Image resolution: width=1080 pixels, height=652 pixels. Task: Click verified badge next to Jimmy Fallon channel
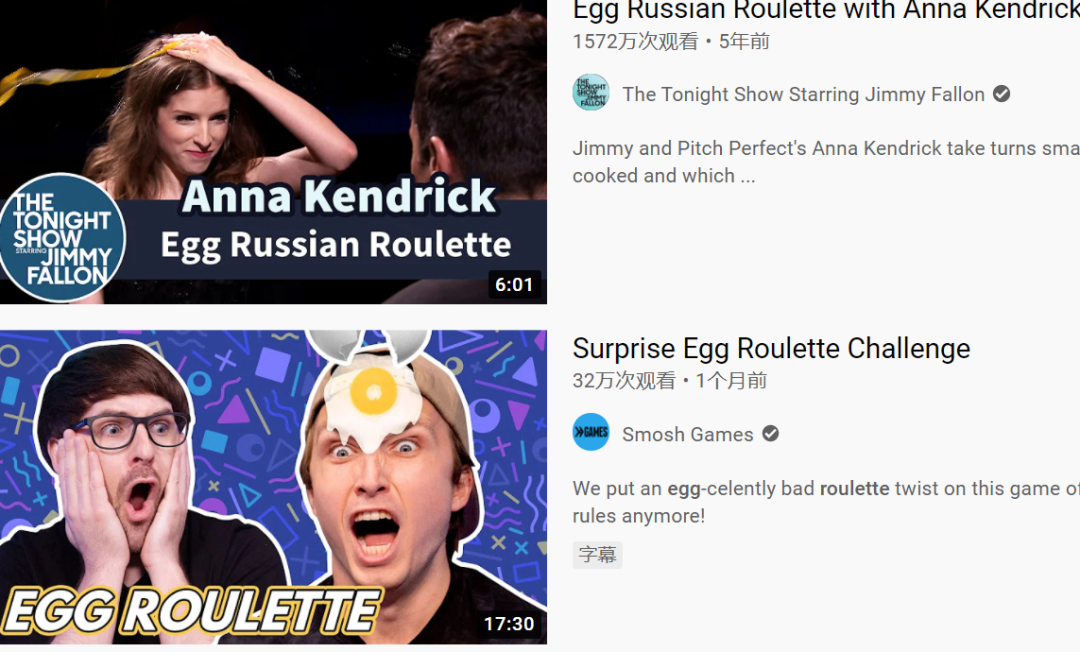pyautogui.click(x=1001, y=94)
